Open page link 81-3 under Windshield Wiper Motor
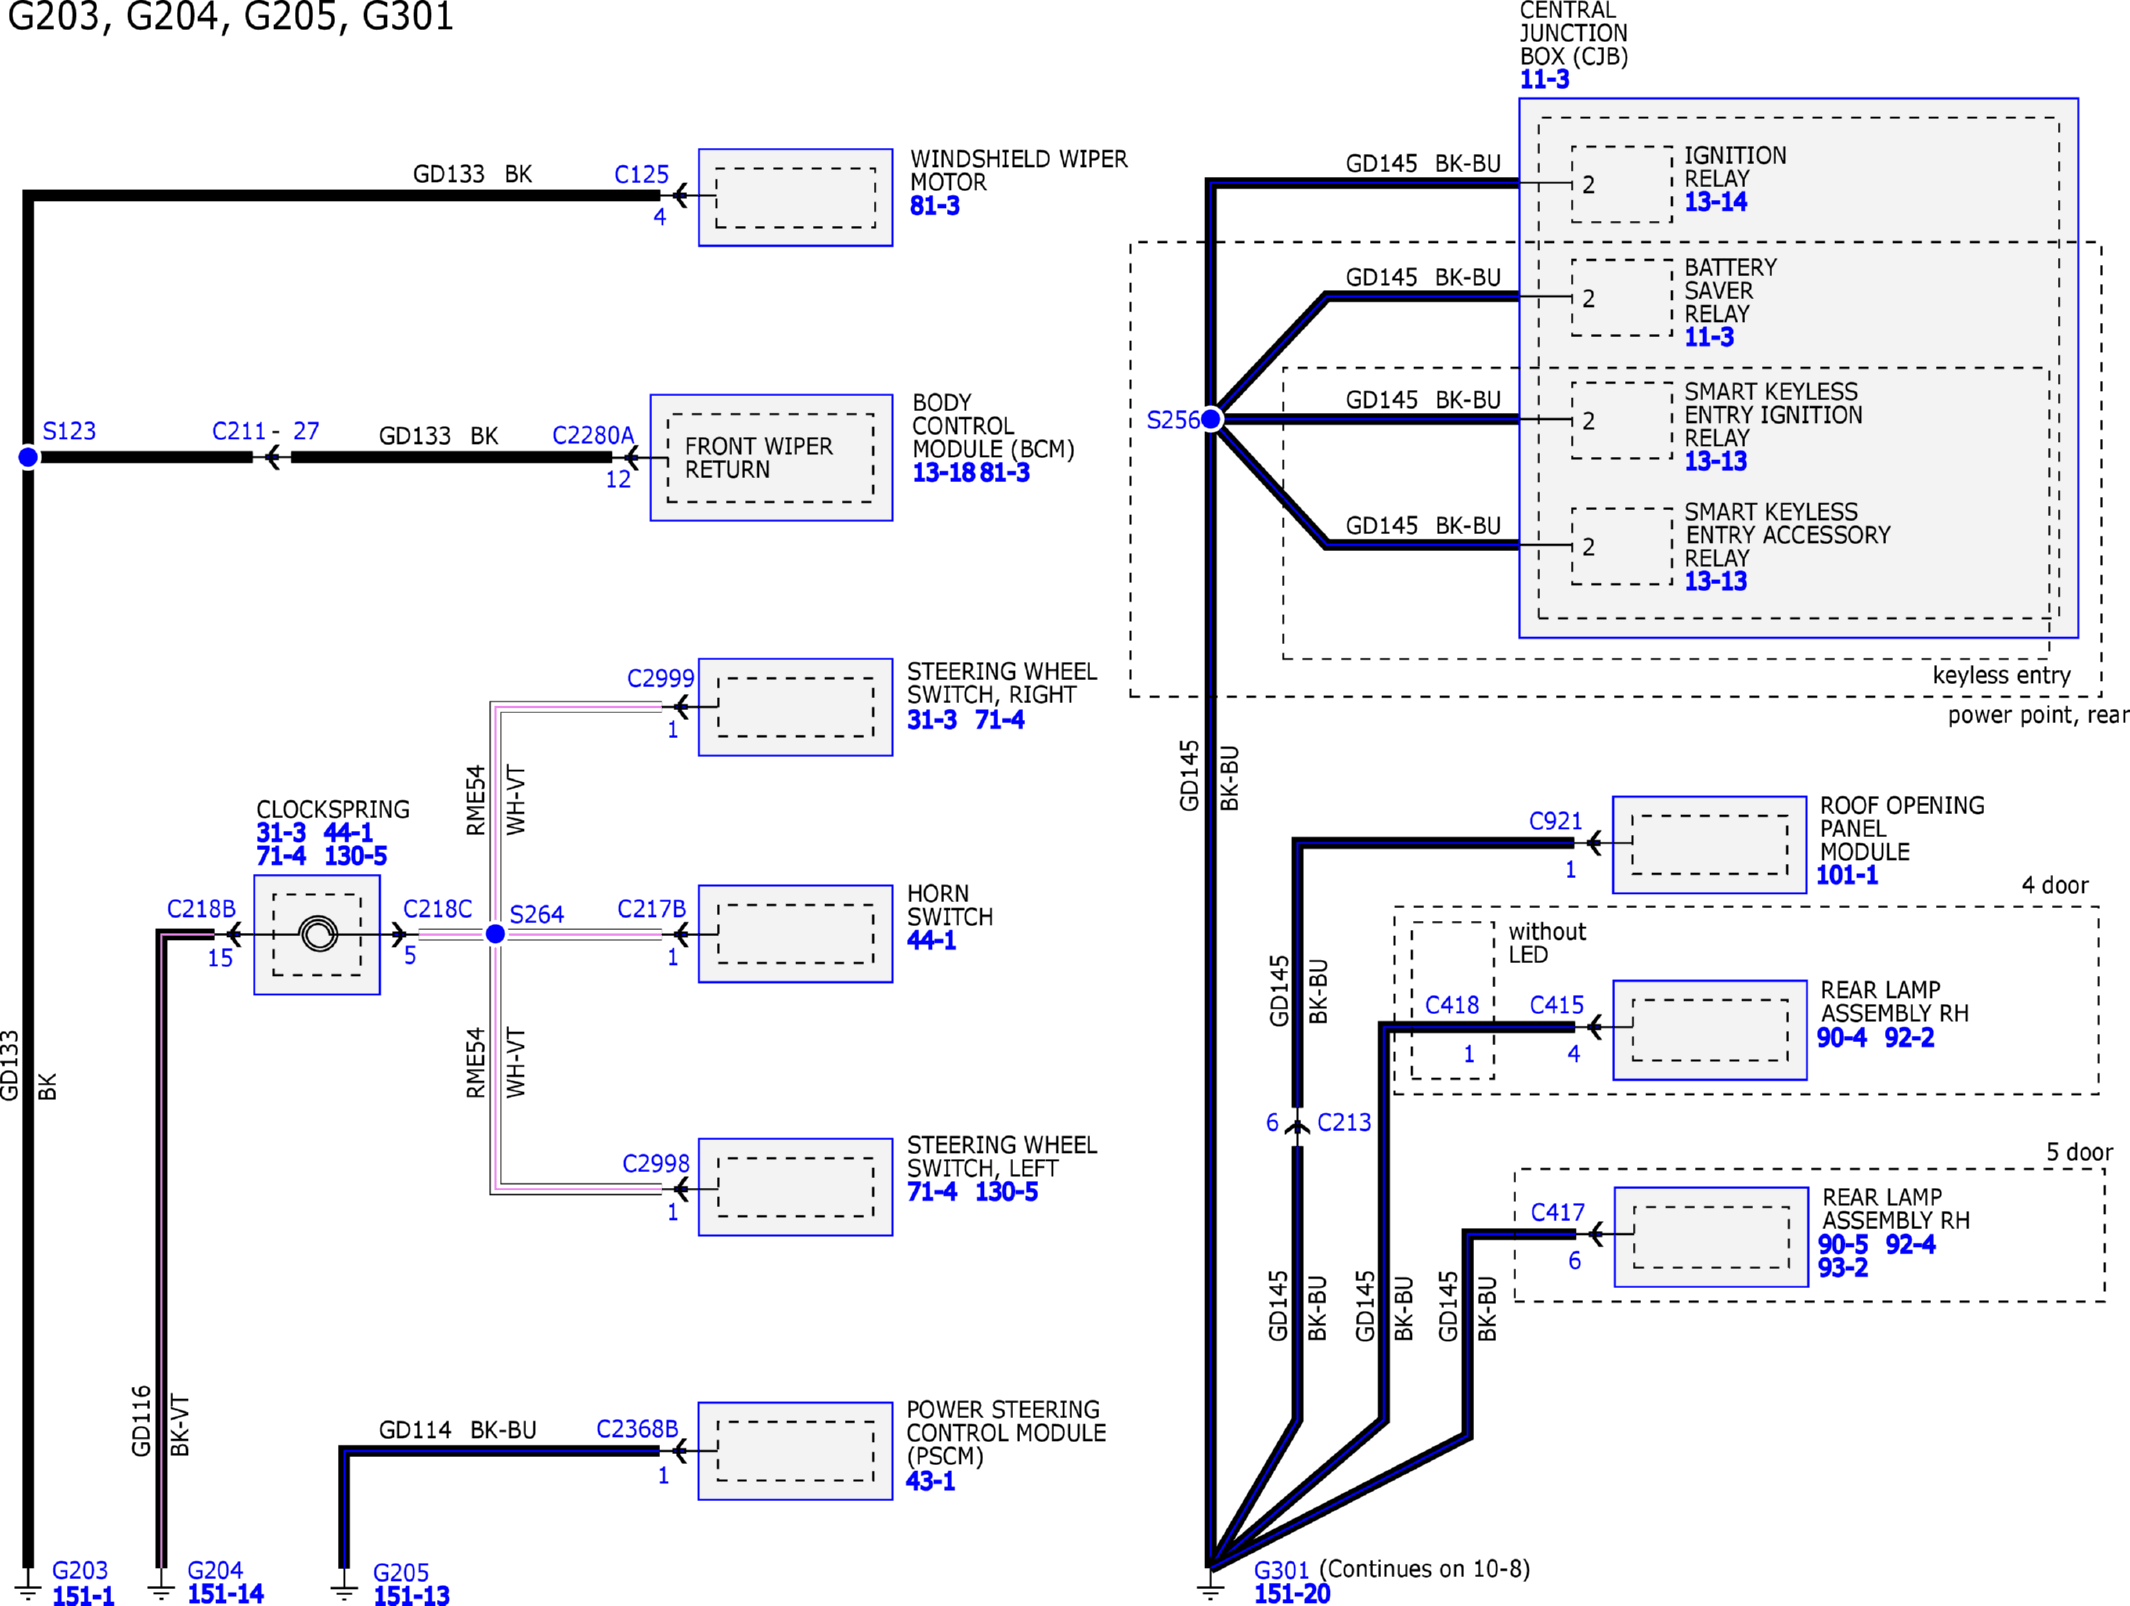The height and width of the screenshot is (1606, 2130). pyautogui.click(x=934, y=206)
